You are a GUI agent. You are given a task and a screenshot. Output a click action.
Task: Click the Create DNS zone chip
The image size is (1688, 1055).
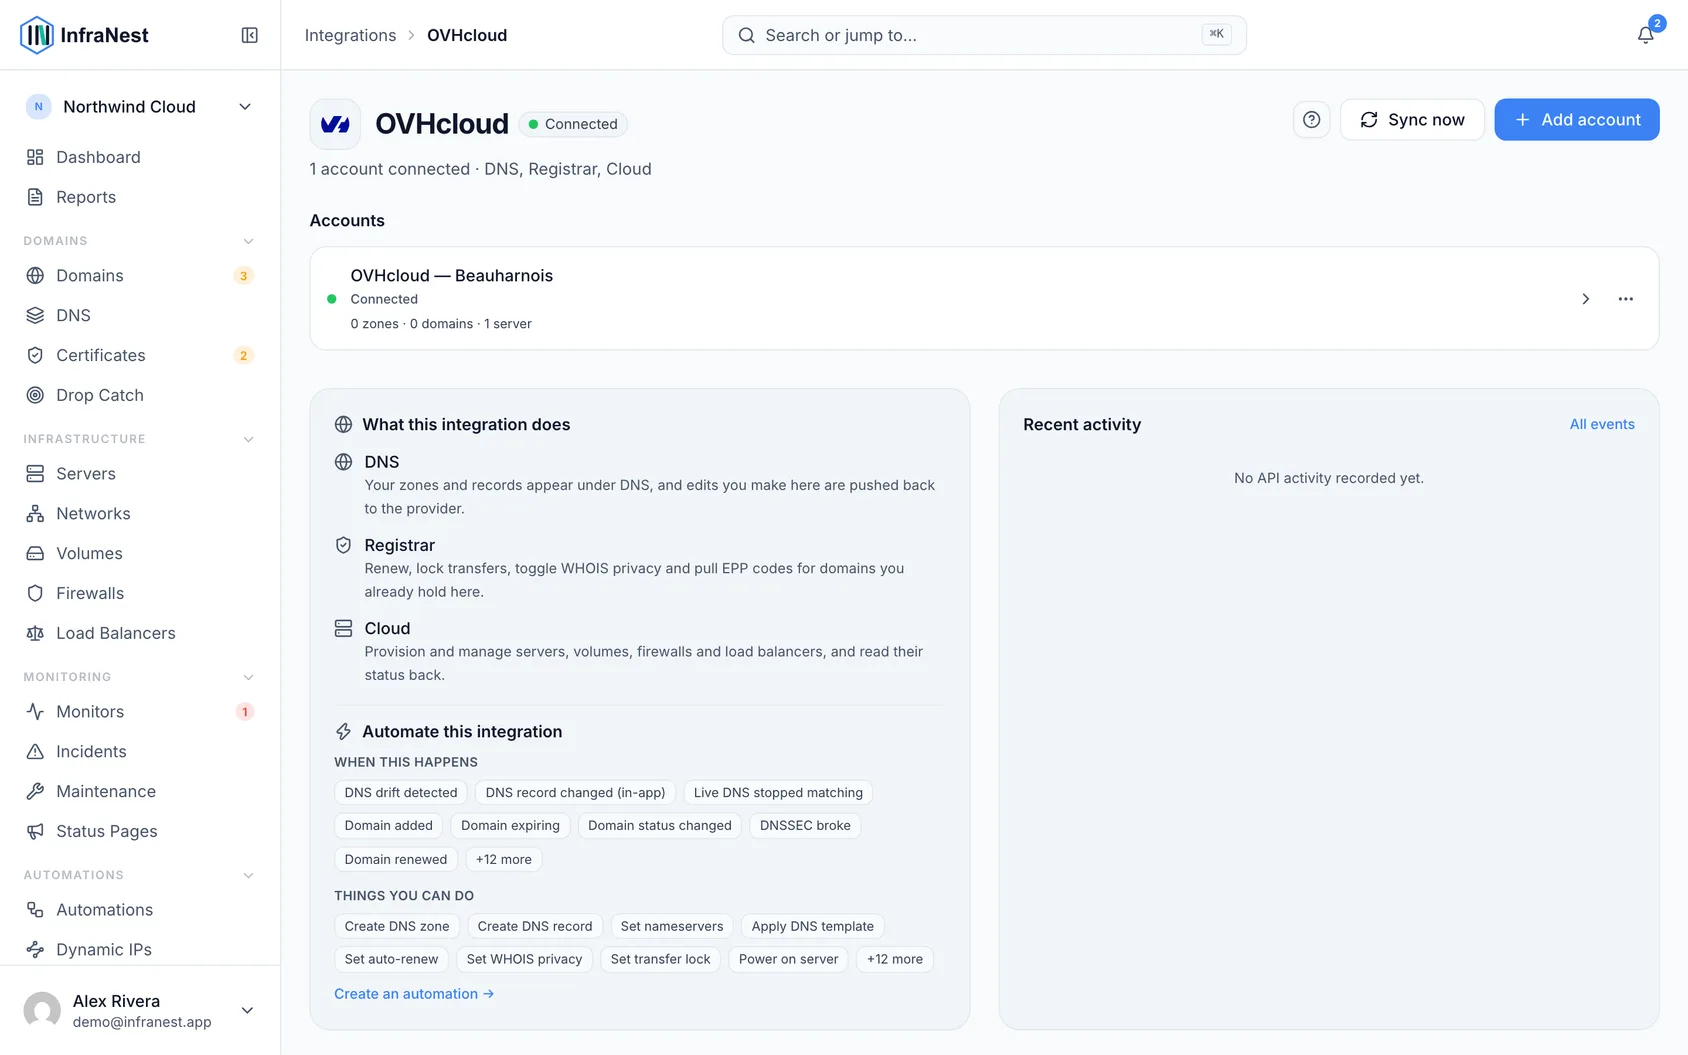(x=397, y=926)
